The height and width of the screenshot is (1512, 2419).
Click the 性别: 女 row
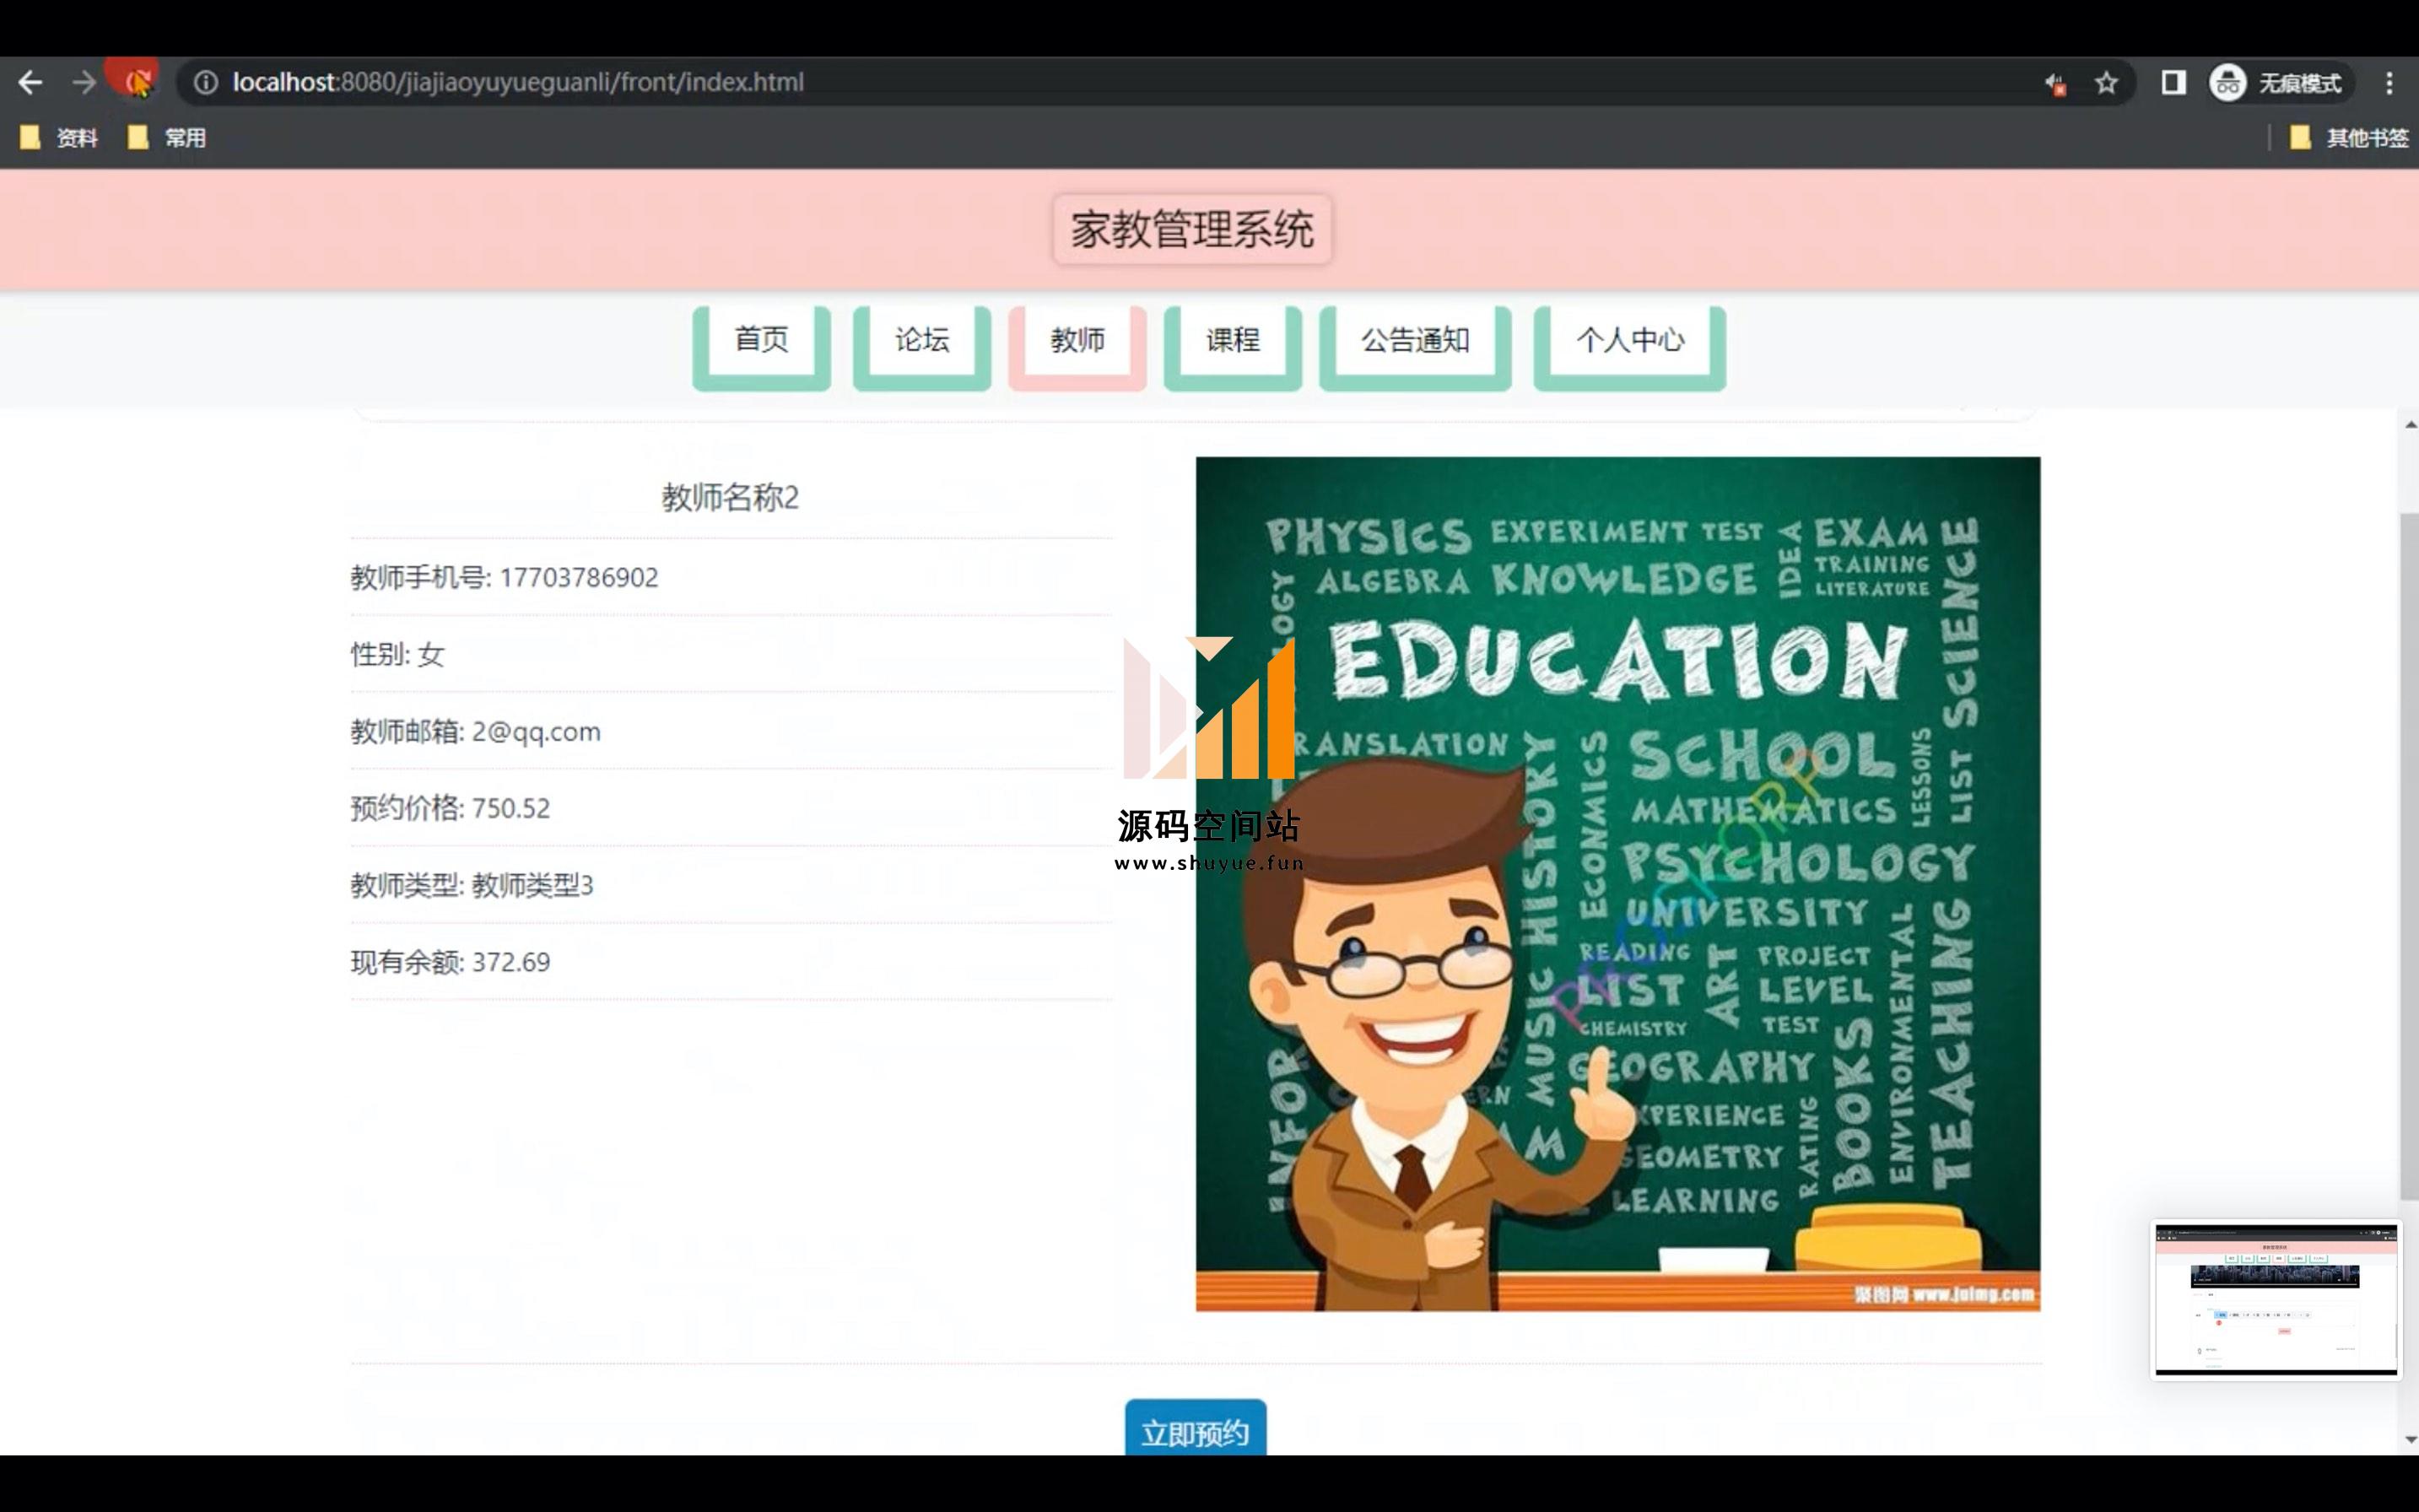[x=731, y=654]
